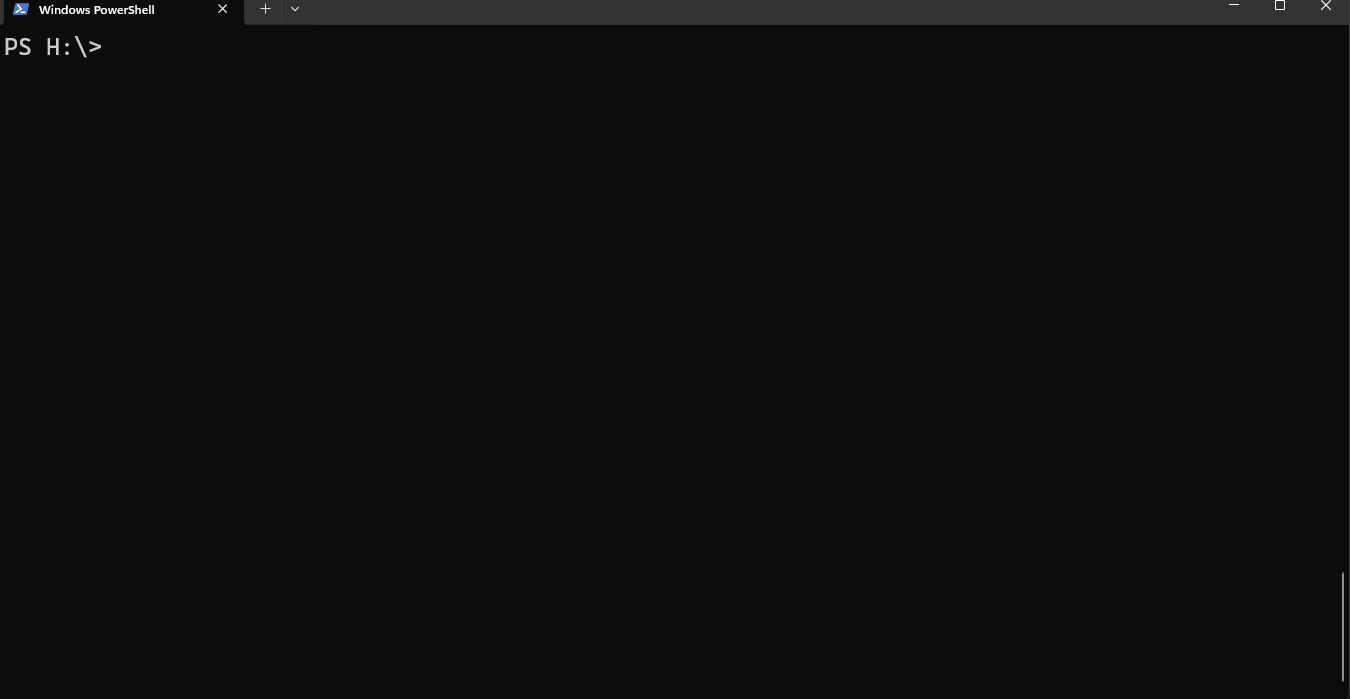The width and height of the screenshot is (1350, 699).
Task: Click the ">" prompt character
Action: (95, 47)
